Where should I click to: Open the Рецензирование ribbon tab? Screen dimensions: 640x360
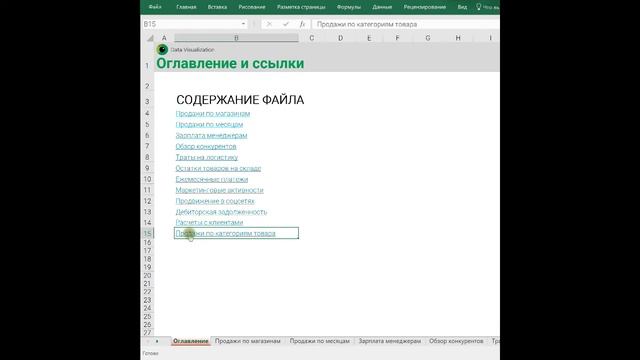[424, 7]
